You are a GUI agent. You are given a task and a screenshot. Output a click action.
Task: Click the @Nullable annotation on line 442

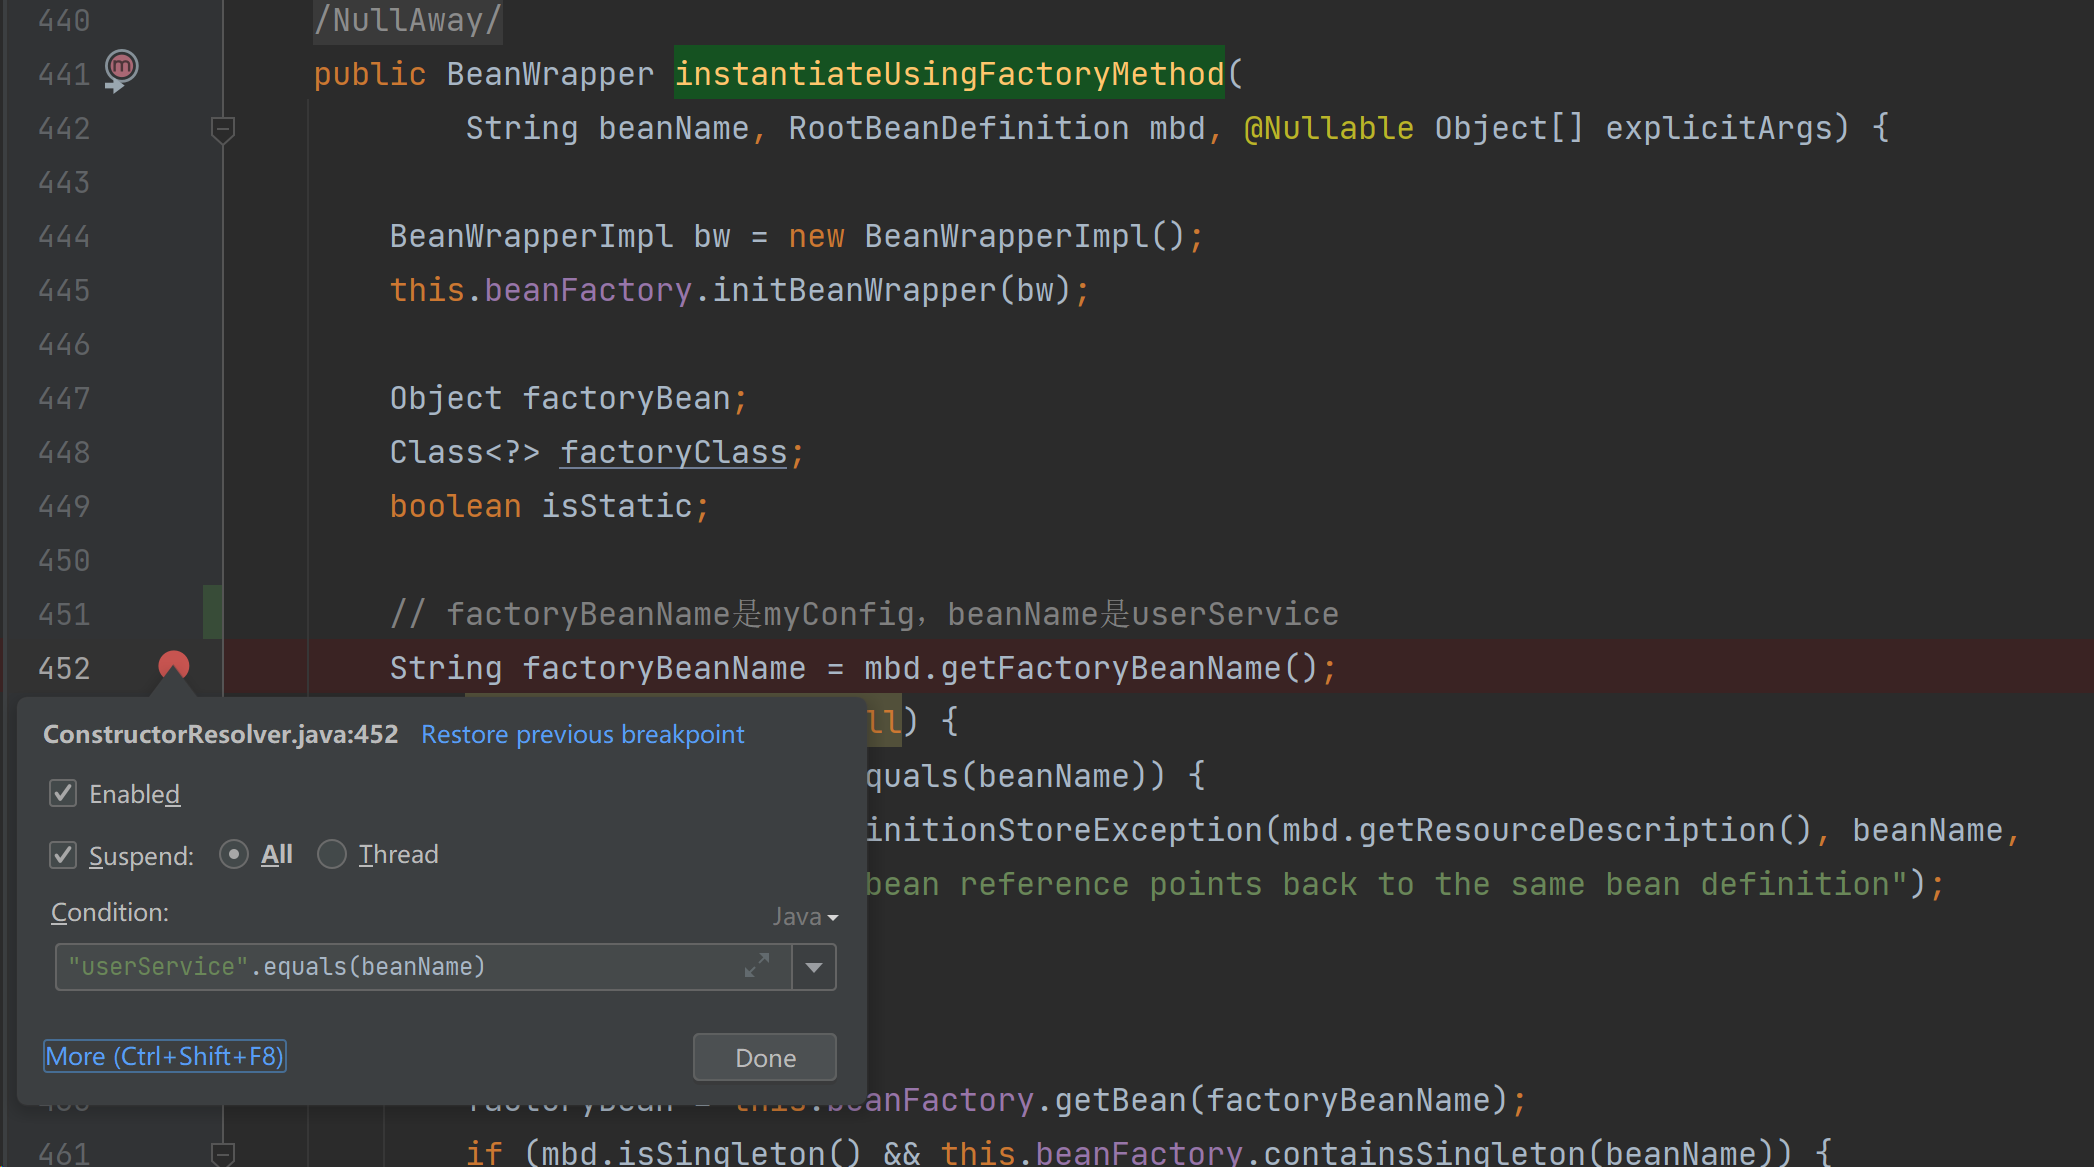1328,128
